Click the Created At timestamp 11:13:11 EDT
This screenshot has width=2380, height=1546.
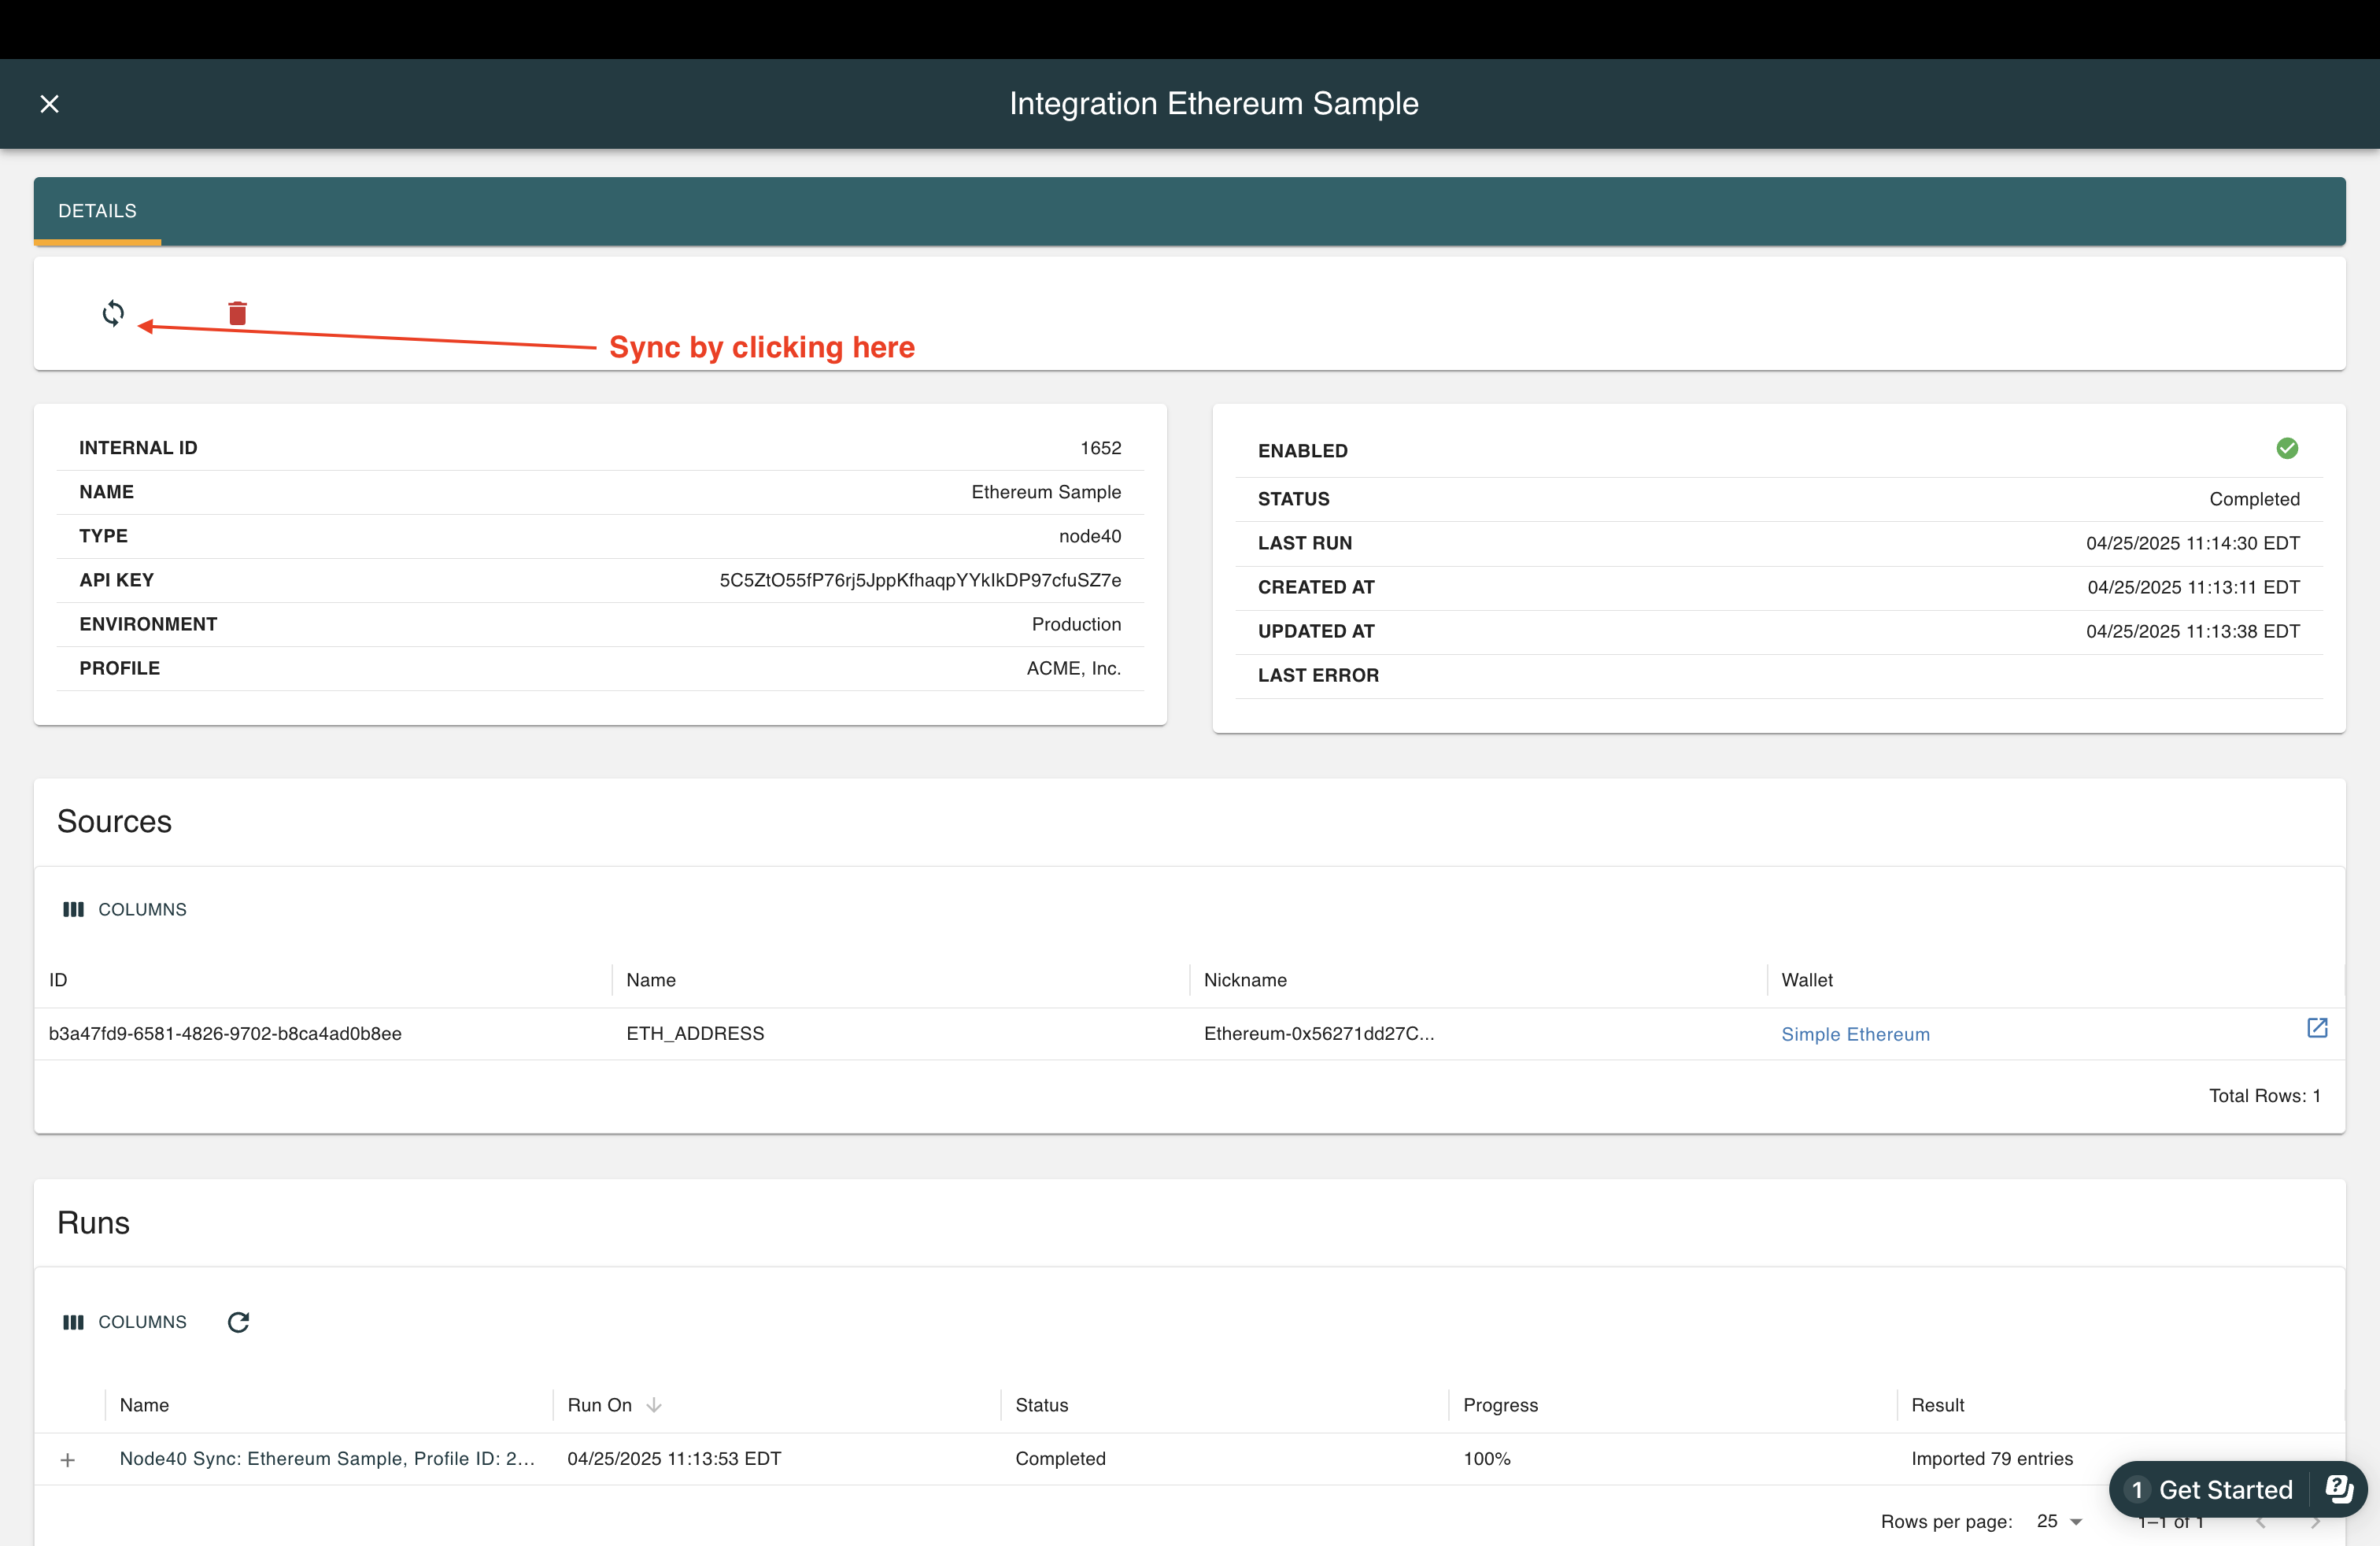tap(2193, 587)
